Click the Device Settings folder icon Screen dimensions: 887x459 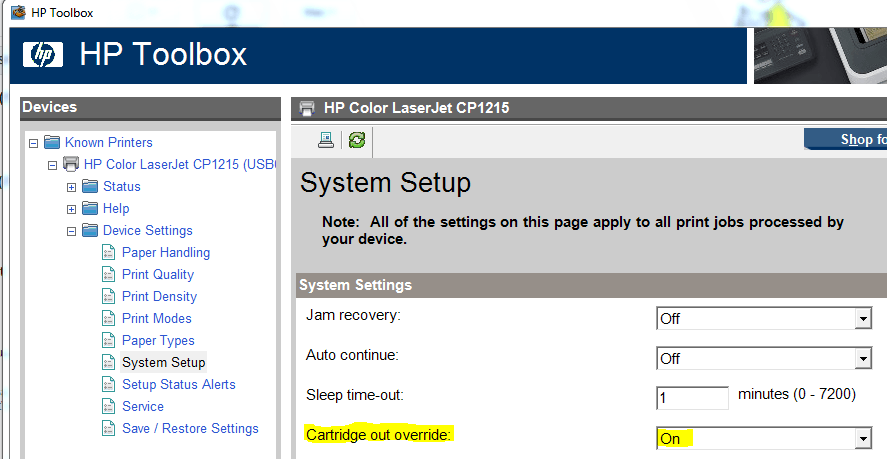click(90, 230)
